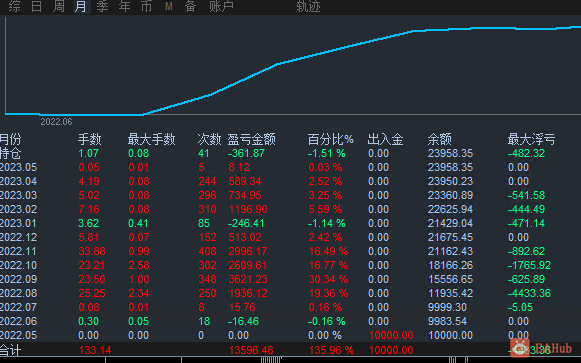Click the 135.96 % total percentage
Viewport: 581px width, 363px height.
pyautogui.click(x=331, y=350)
